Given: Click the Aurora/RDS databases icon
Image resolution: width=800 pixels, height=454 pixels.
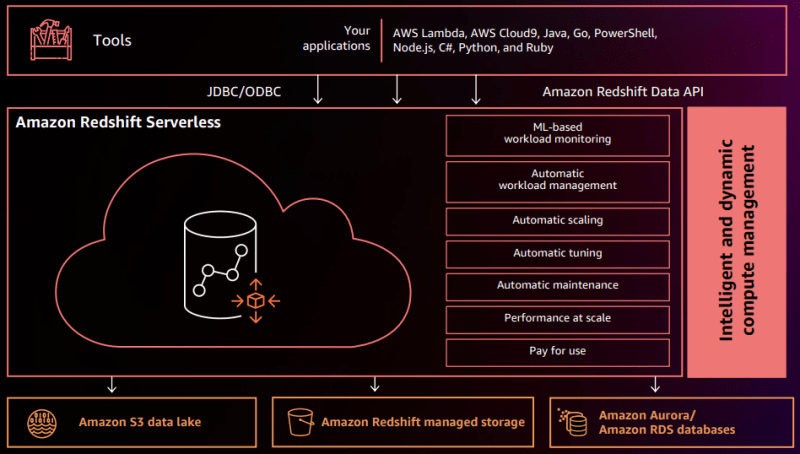Looking at the screenshot, I should 573,422.
